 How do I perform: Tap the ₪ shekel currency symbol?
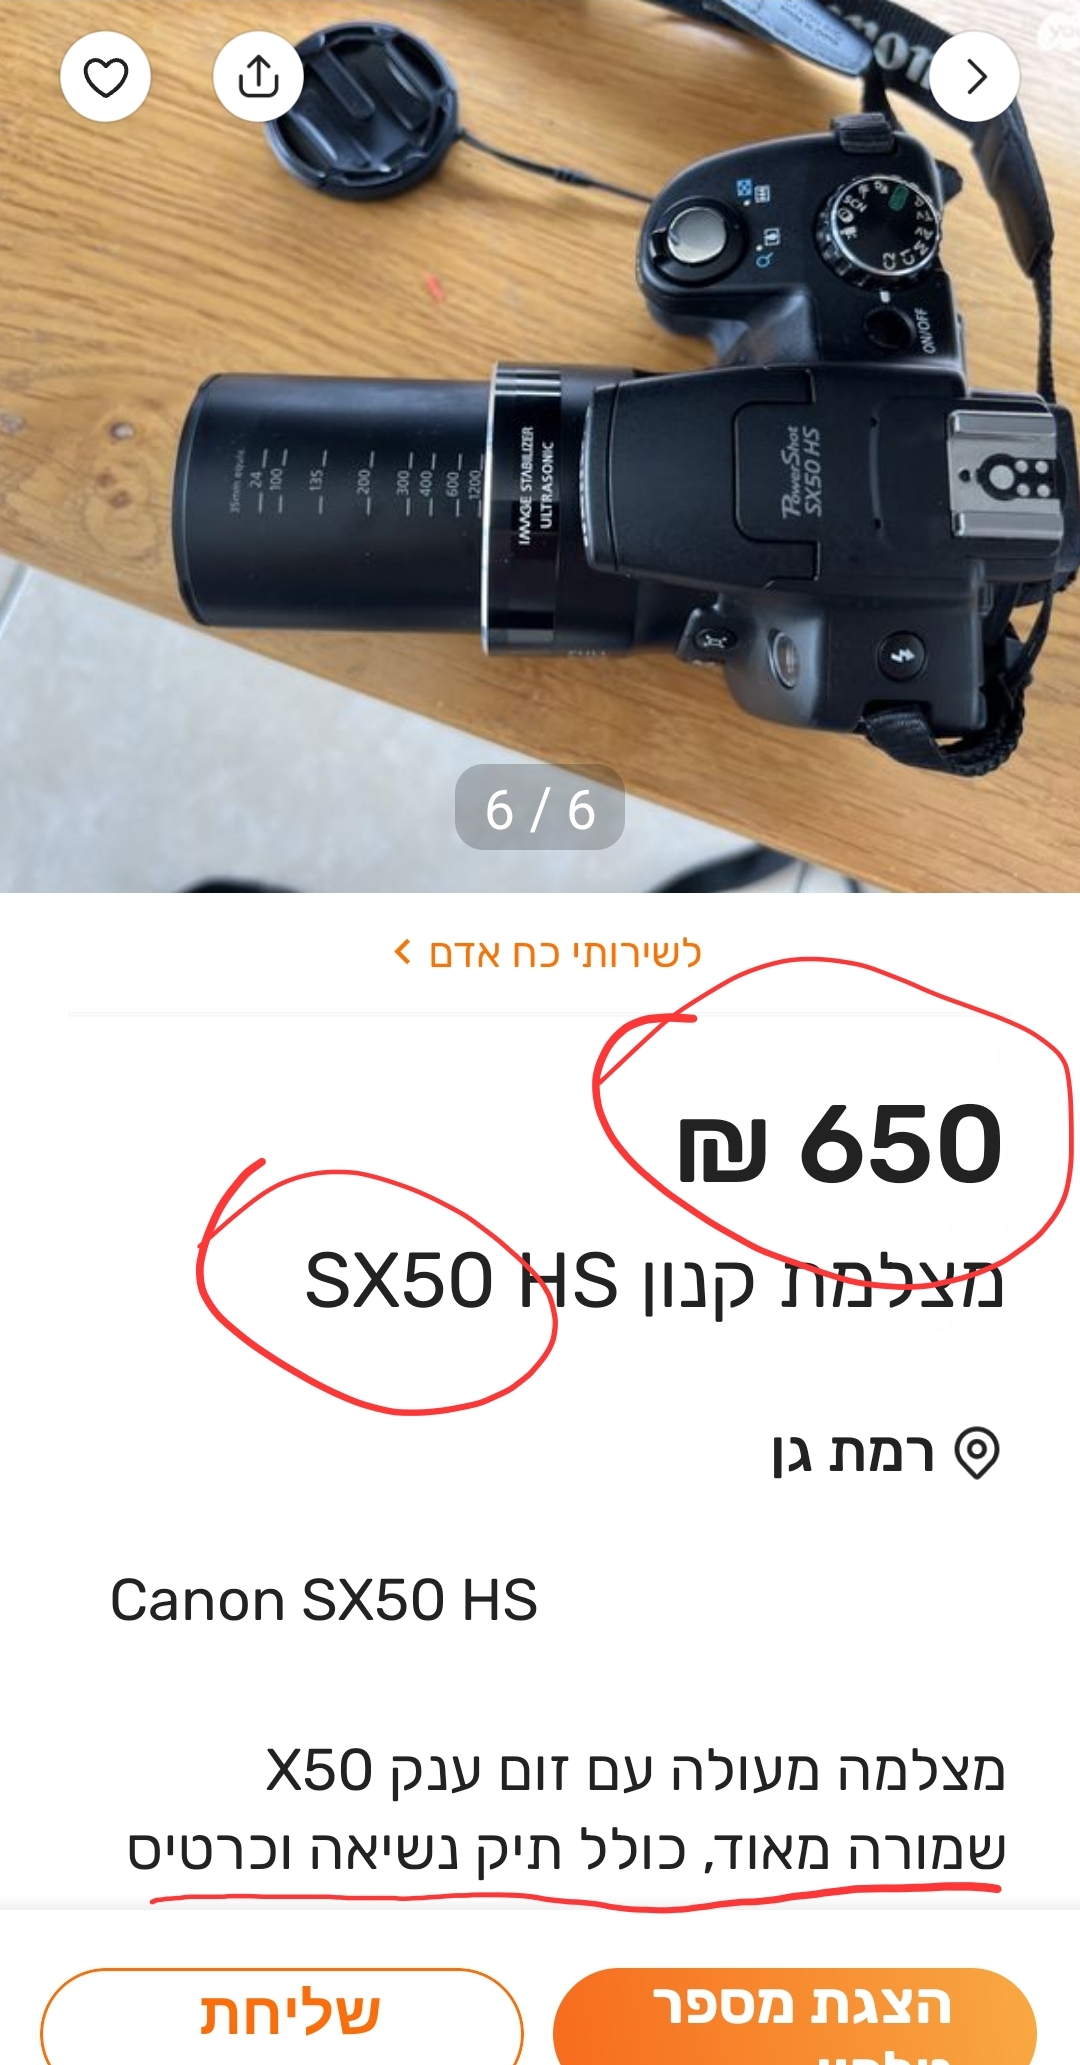(722, 1149)
